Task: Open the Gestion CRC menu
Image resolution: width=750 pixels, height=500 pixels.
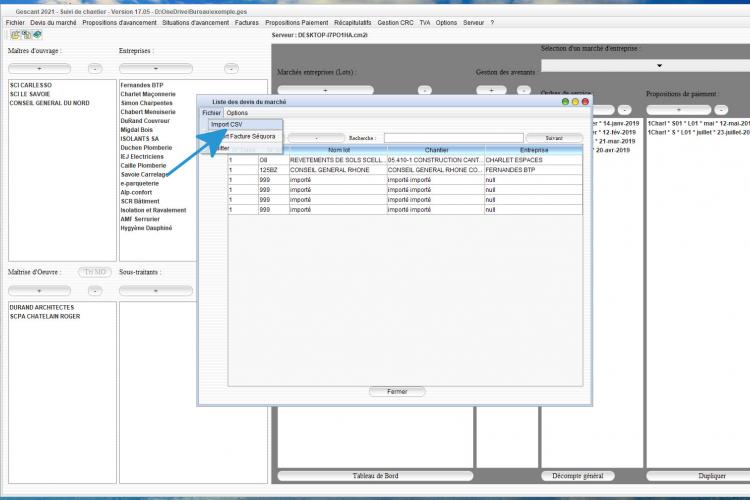Action: pos(395,22)
